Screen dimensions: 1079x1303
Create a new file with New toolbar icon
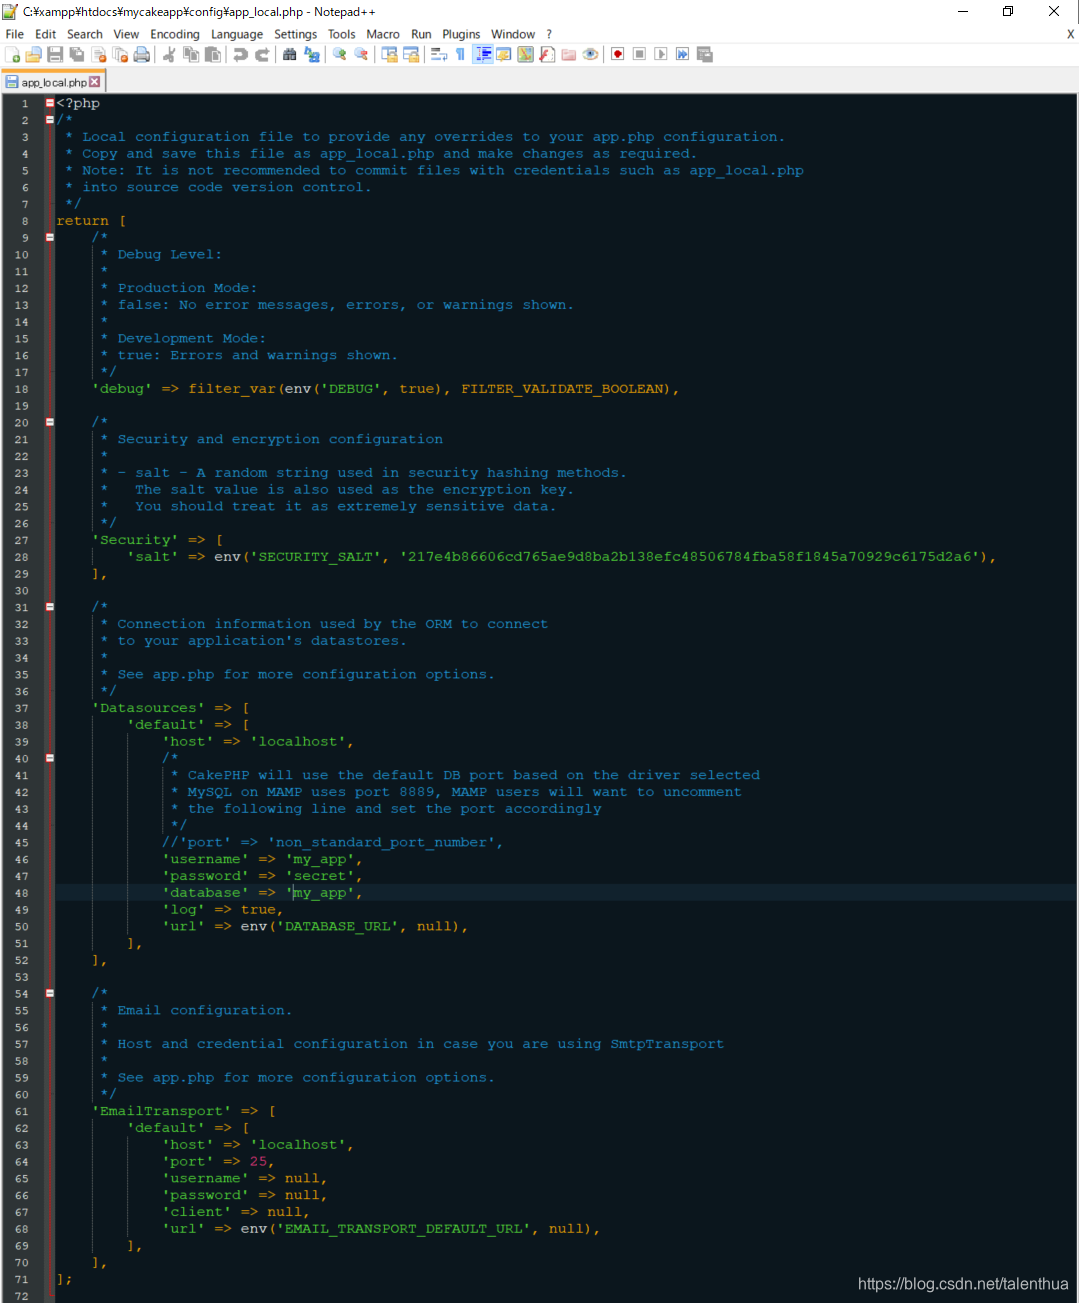coord(13,54)
